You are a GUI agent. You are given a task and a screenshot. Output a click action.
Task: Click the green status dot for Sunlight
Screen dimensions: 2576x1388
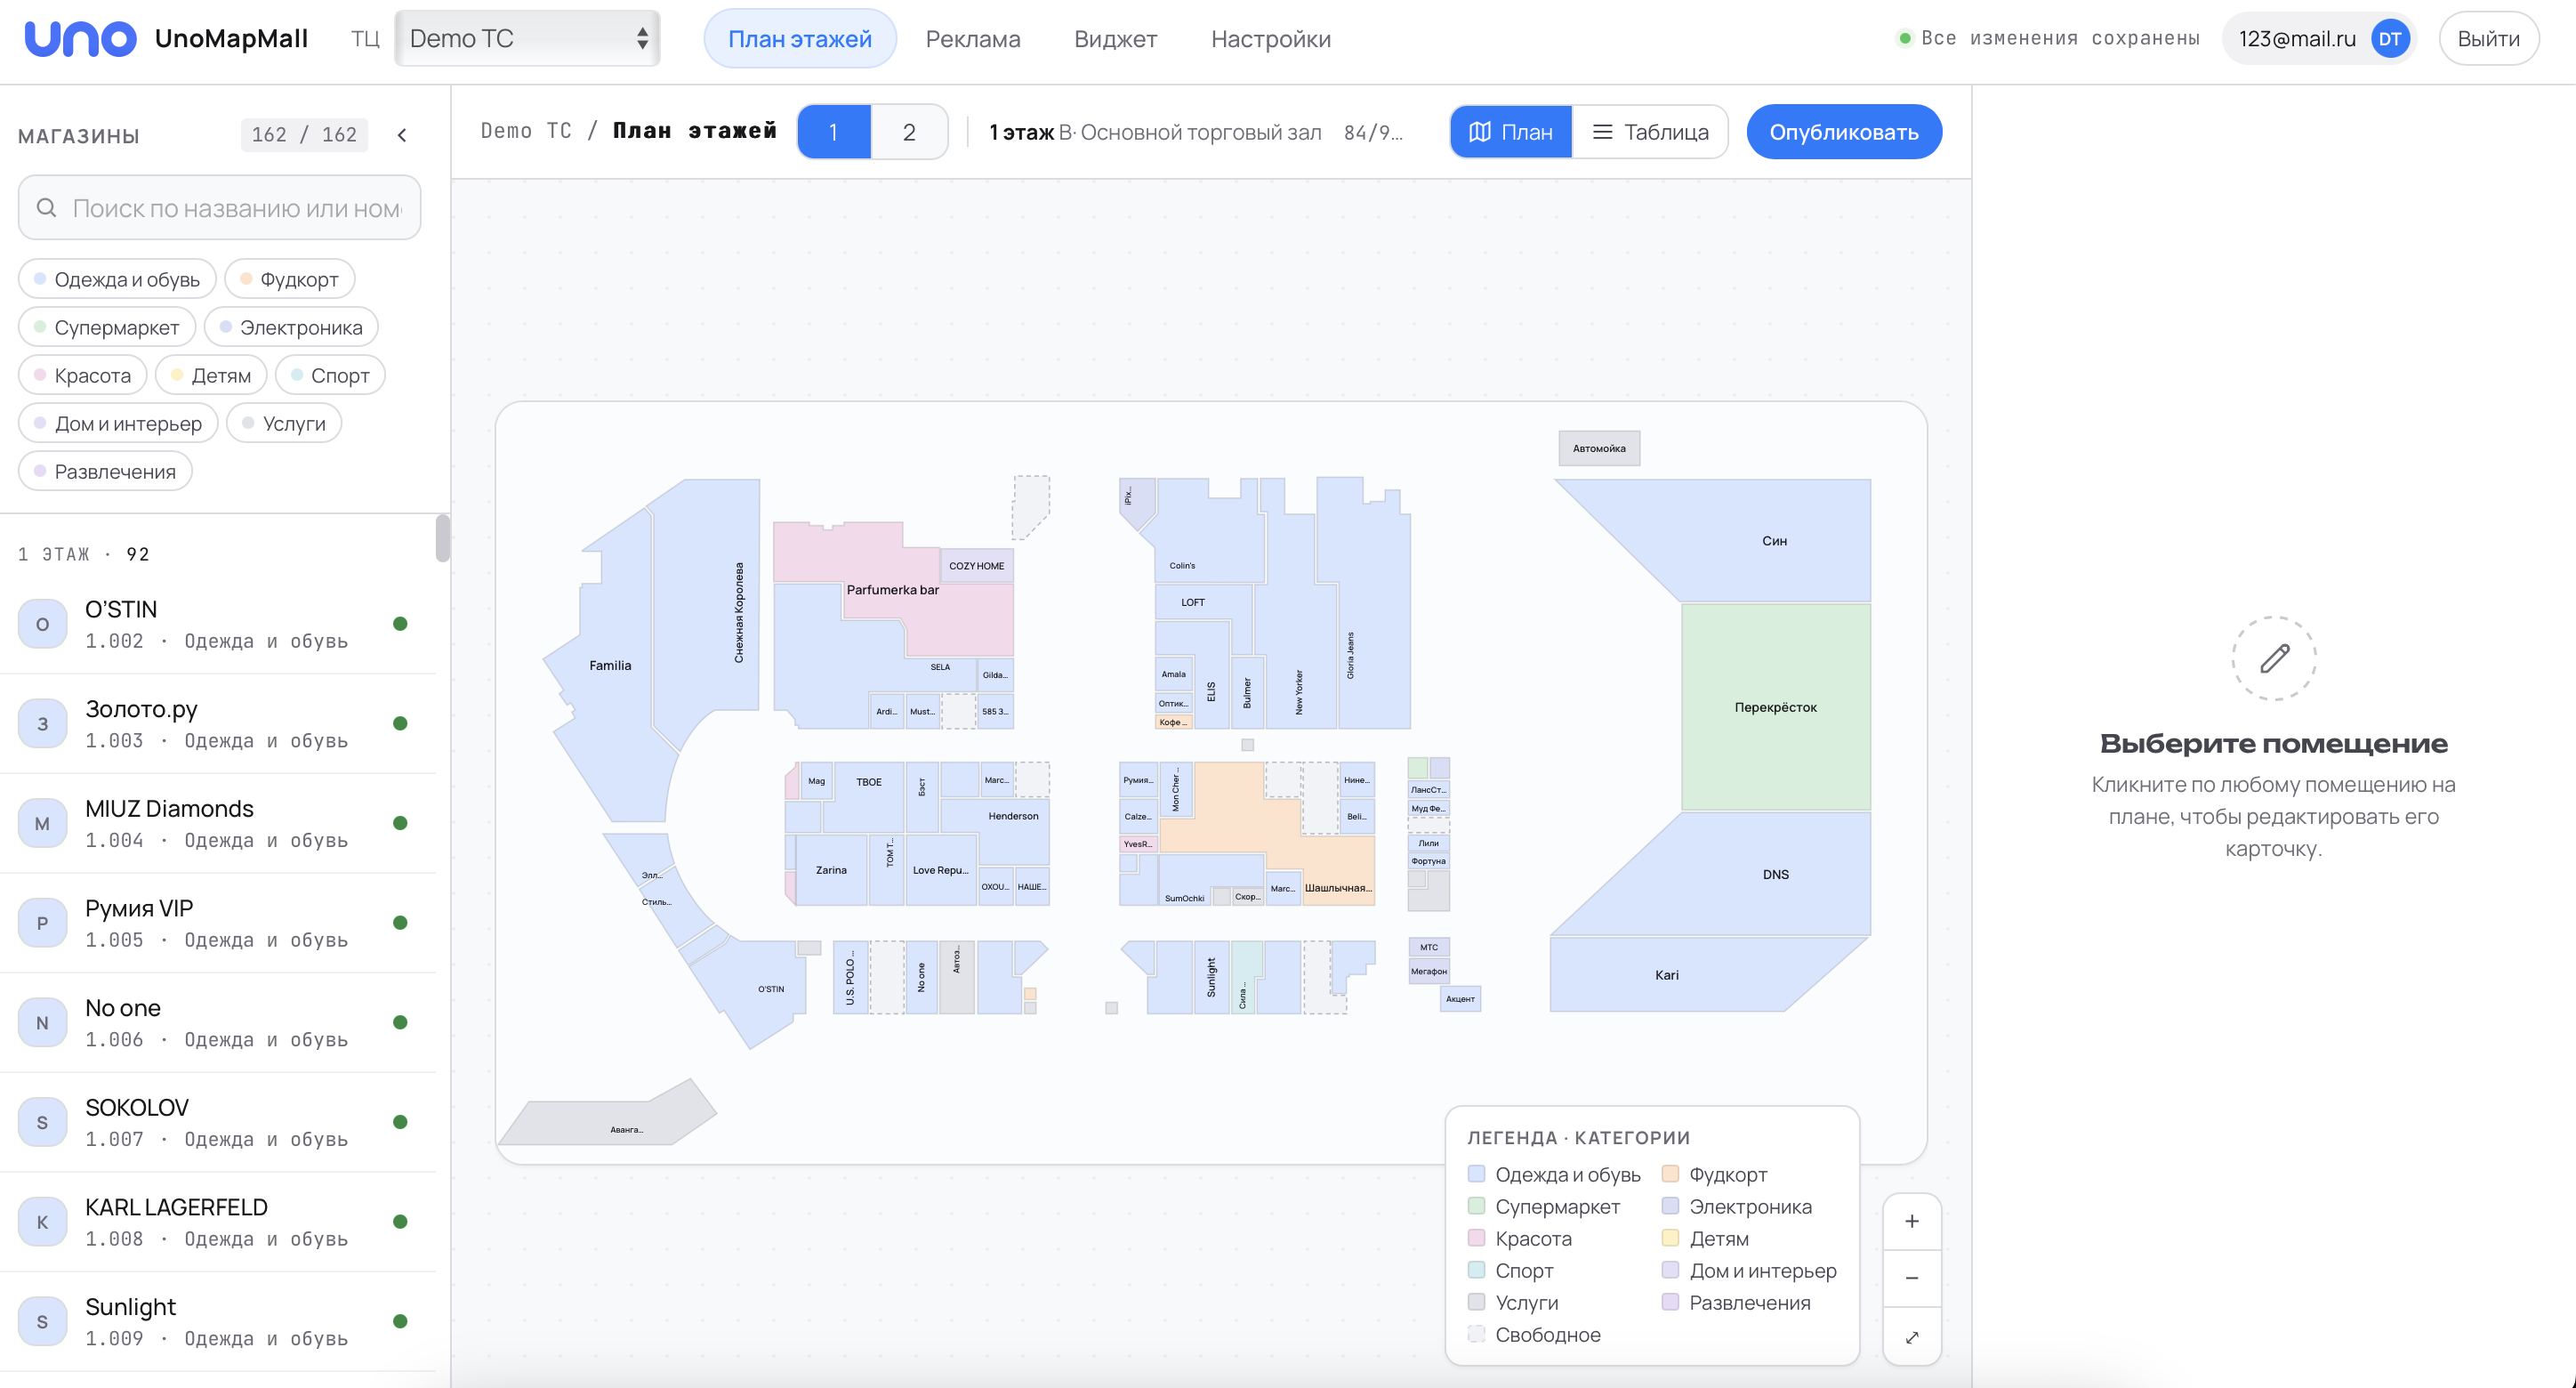(x=400, y=1321)
